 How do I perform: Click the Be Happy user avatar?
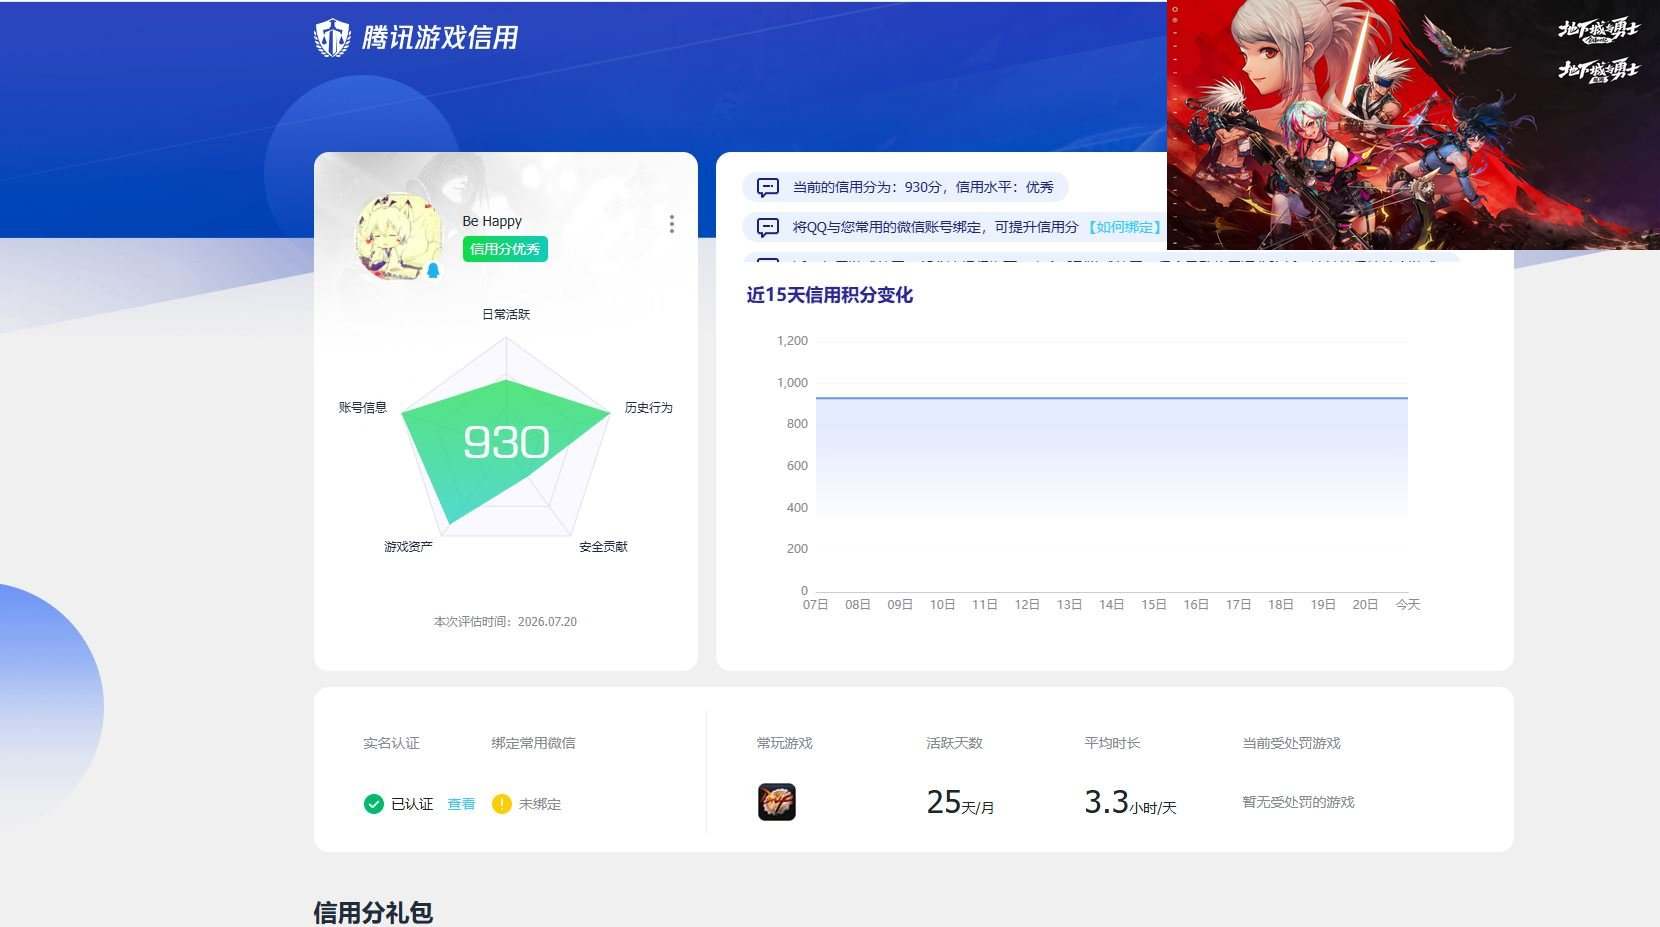400,236
